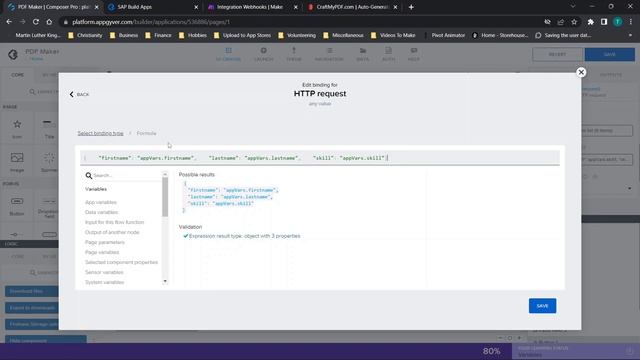Choose Output of another node
640x360 pixels.
pos(112,232)
